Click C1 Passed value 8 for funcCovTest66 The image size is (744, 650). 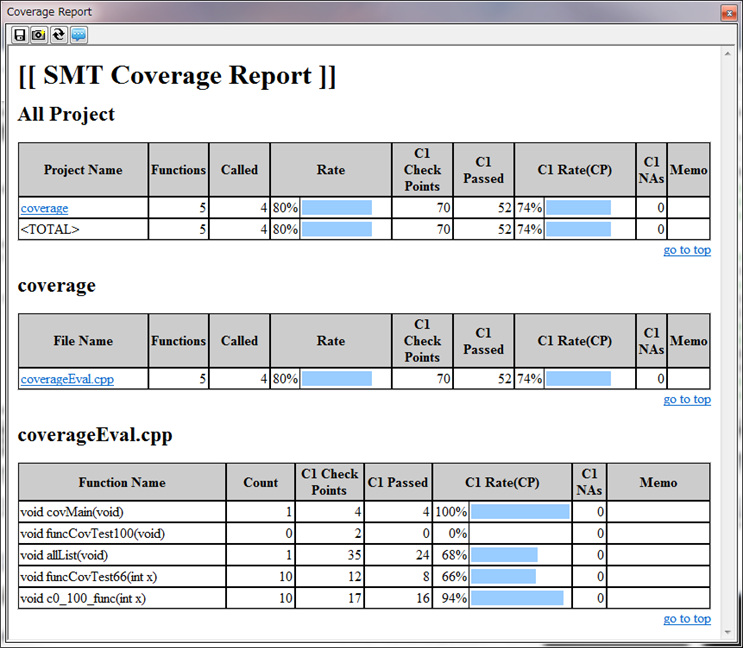426,577
